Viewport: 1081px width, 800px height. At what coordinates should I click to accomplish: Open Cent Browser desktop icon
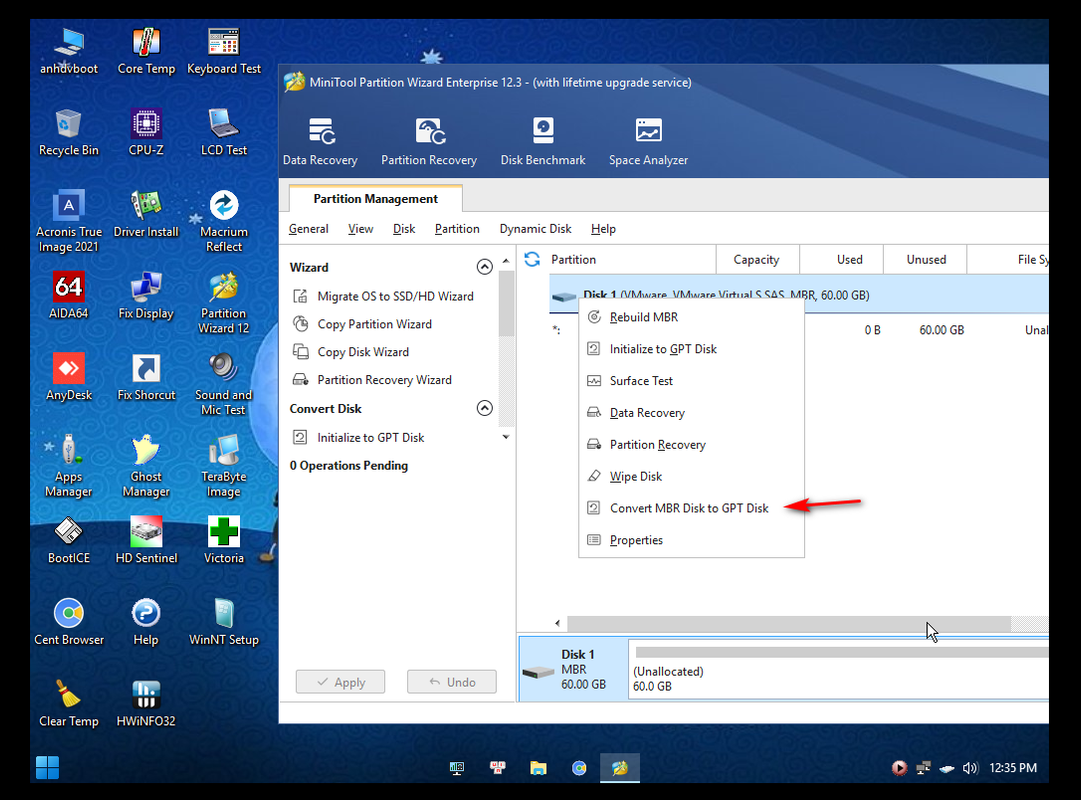68,621
